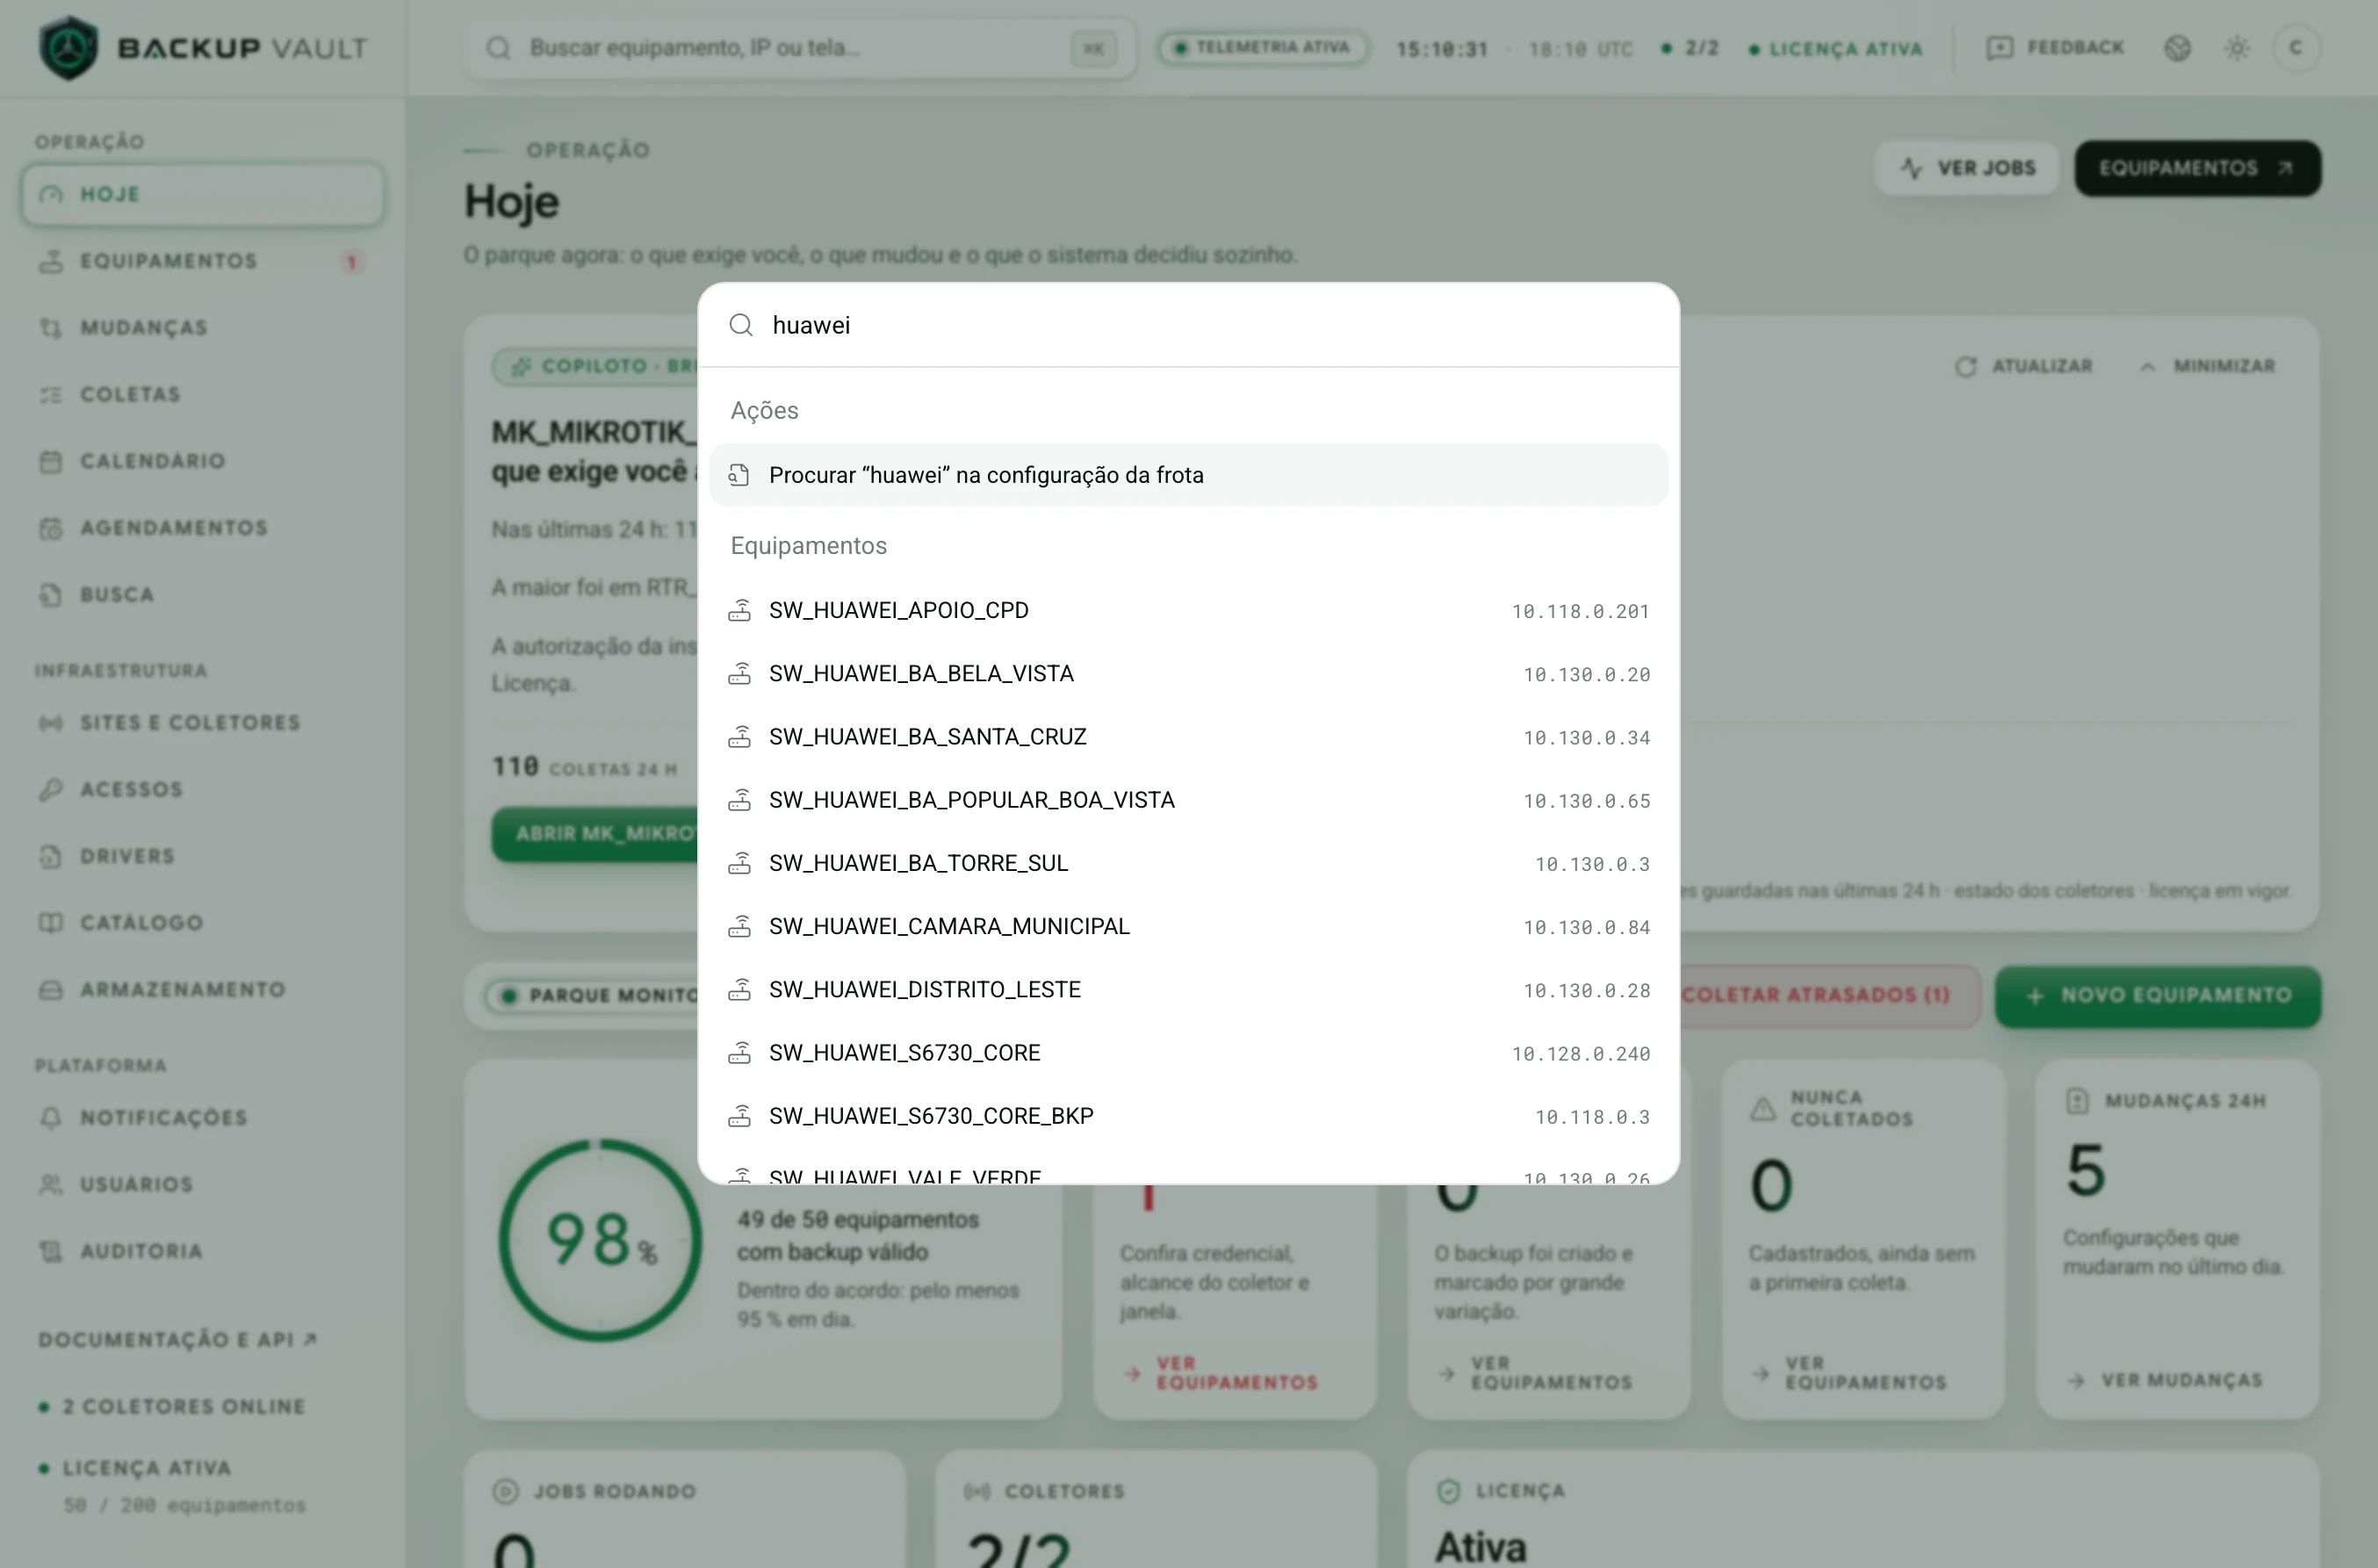Click the Novo Equipamento button

tap(2158, 996)
